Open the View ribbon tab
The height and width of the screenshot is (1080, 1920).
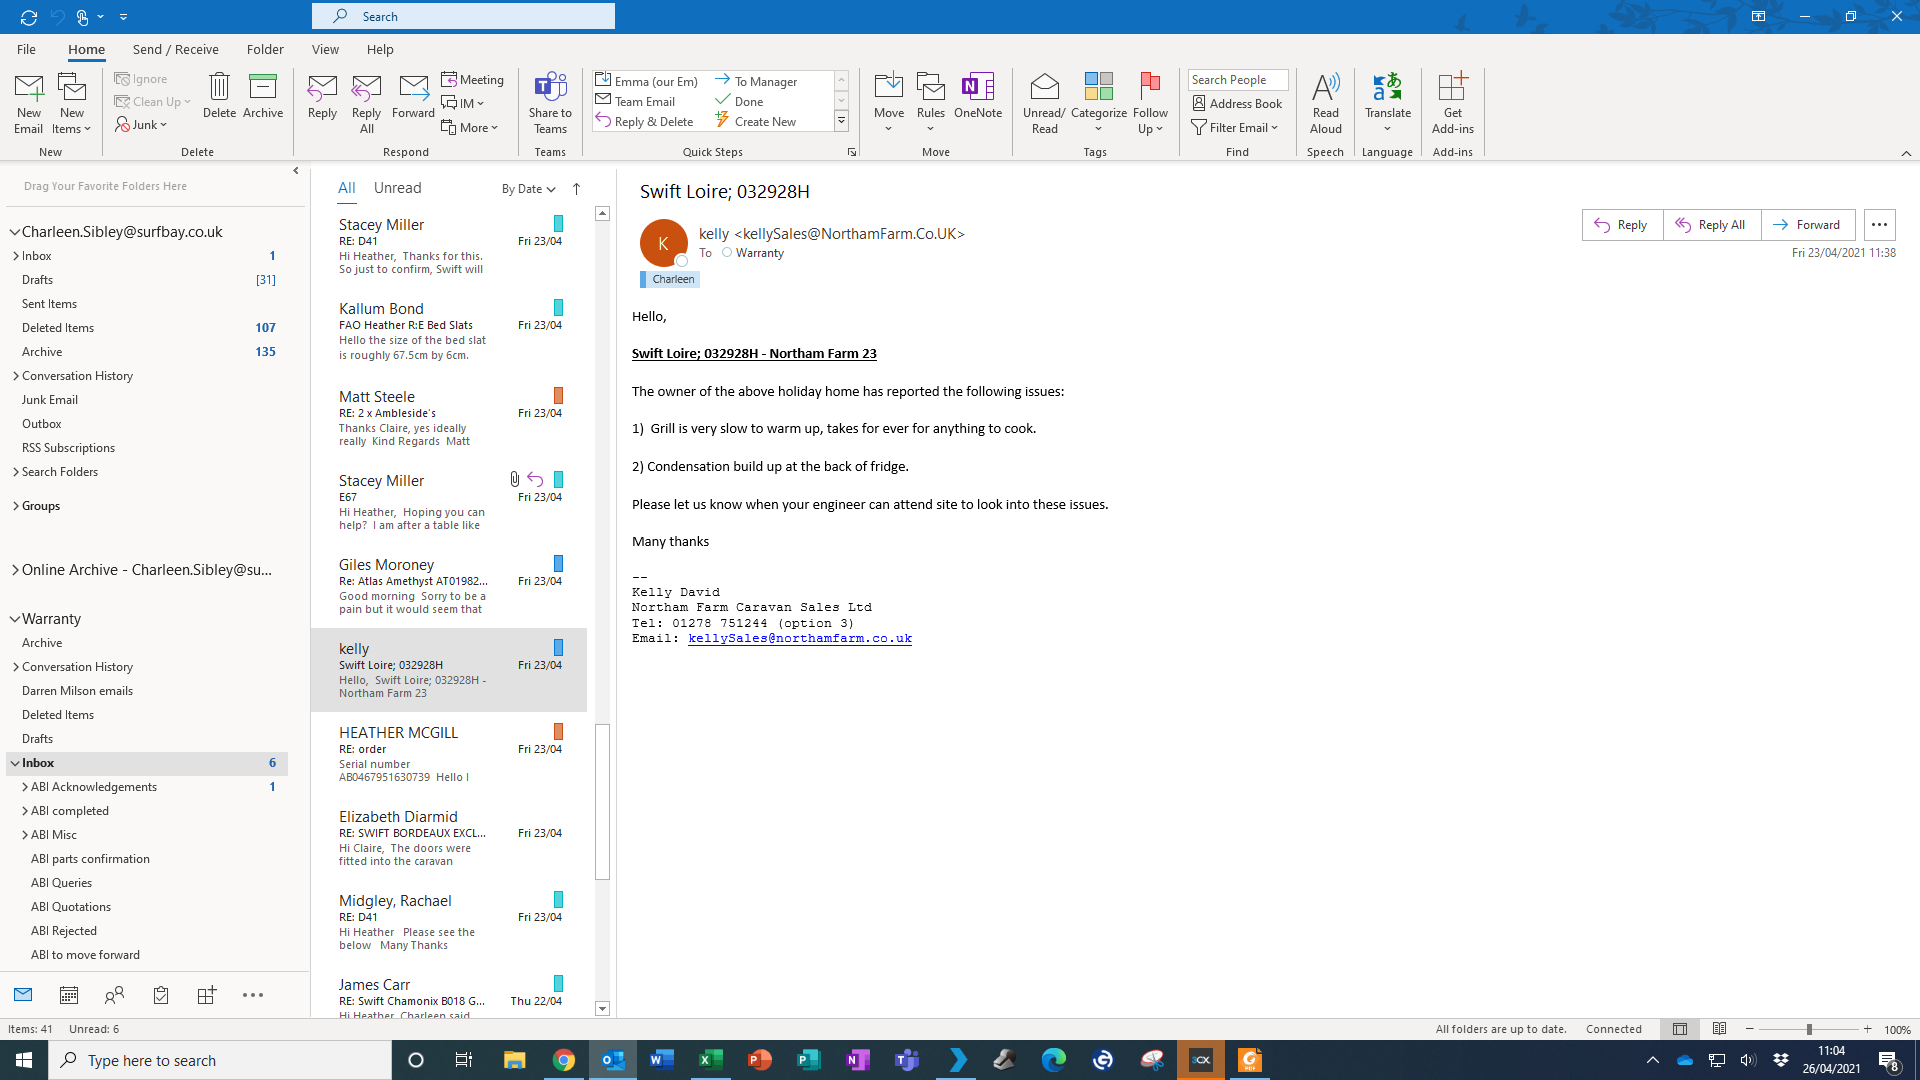coord(325,49)
